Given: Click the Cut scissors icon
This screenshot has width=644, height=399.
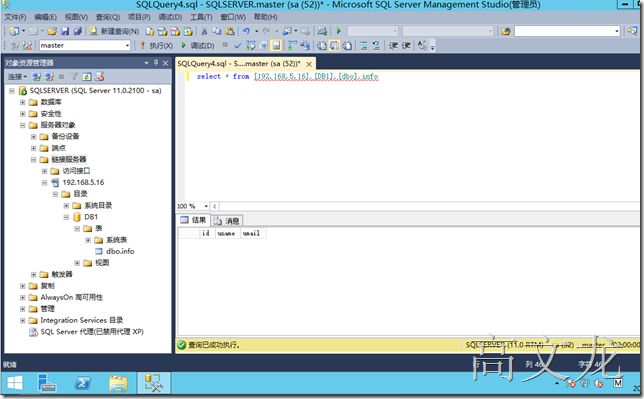Looking at the screenshot, I should tap(204, 31).
